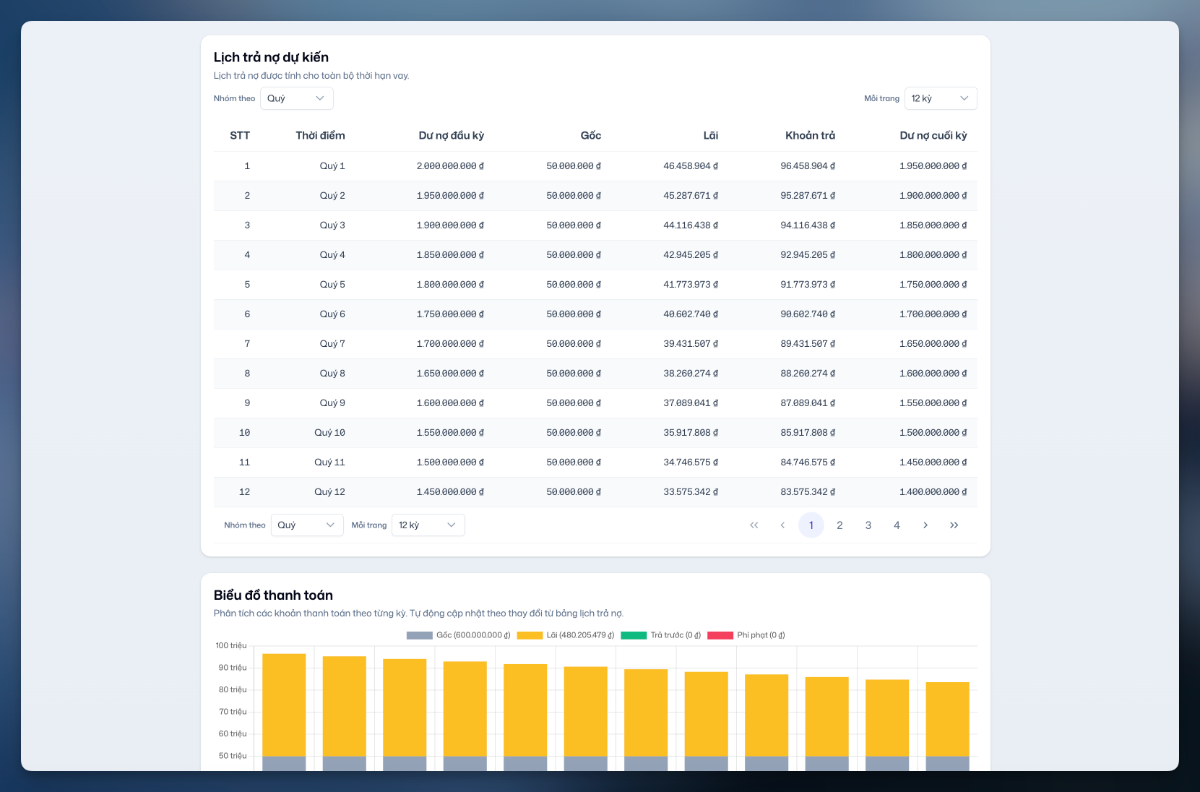Open the bottom 'Nhóm theo' Quý dropdown
This screenshot has height=792, width=1200.
[307, 525]
